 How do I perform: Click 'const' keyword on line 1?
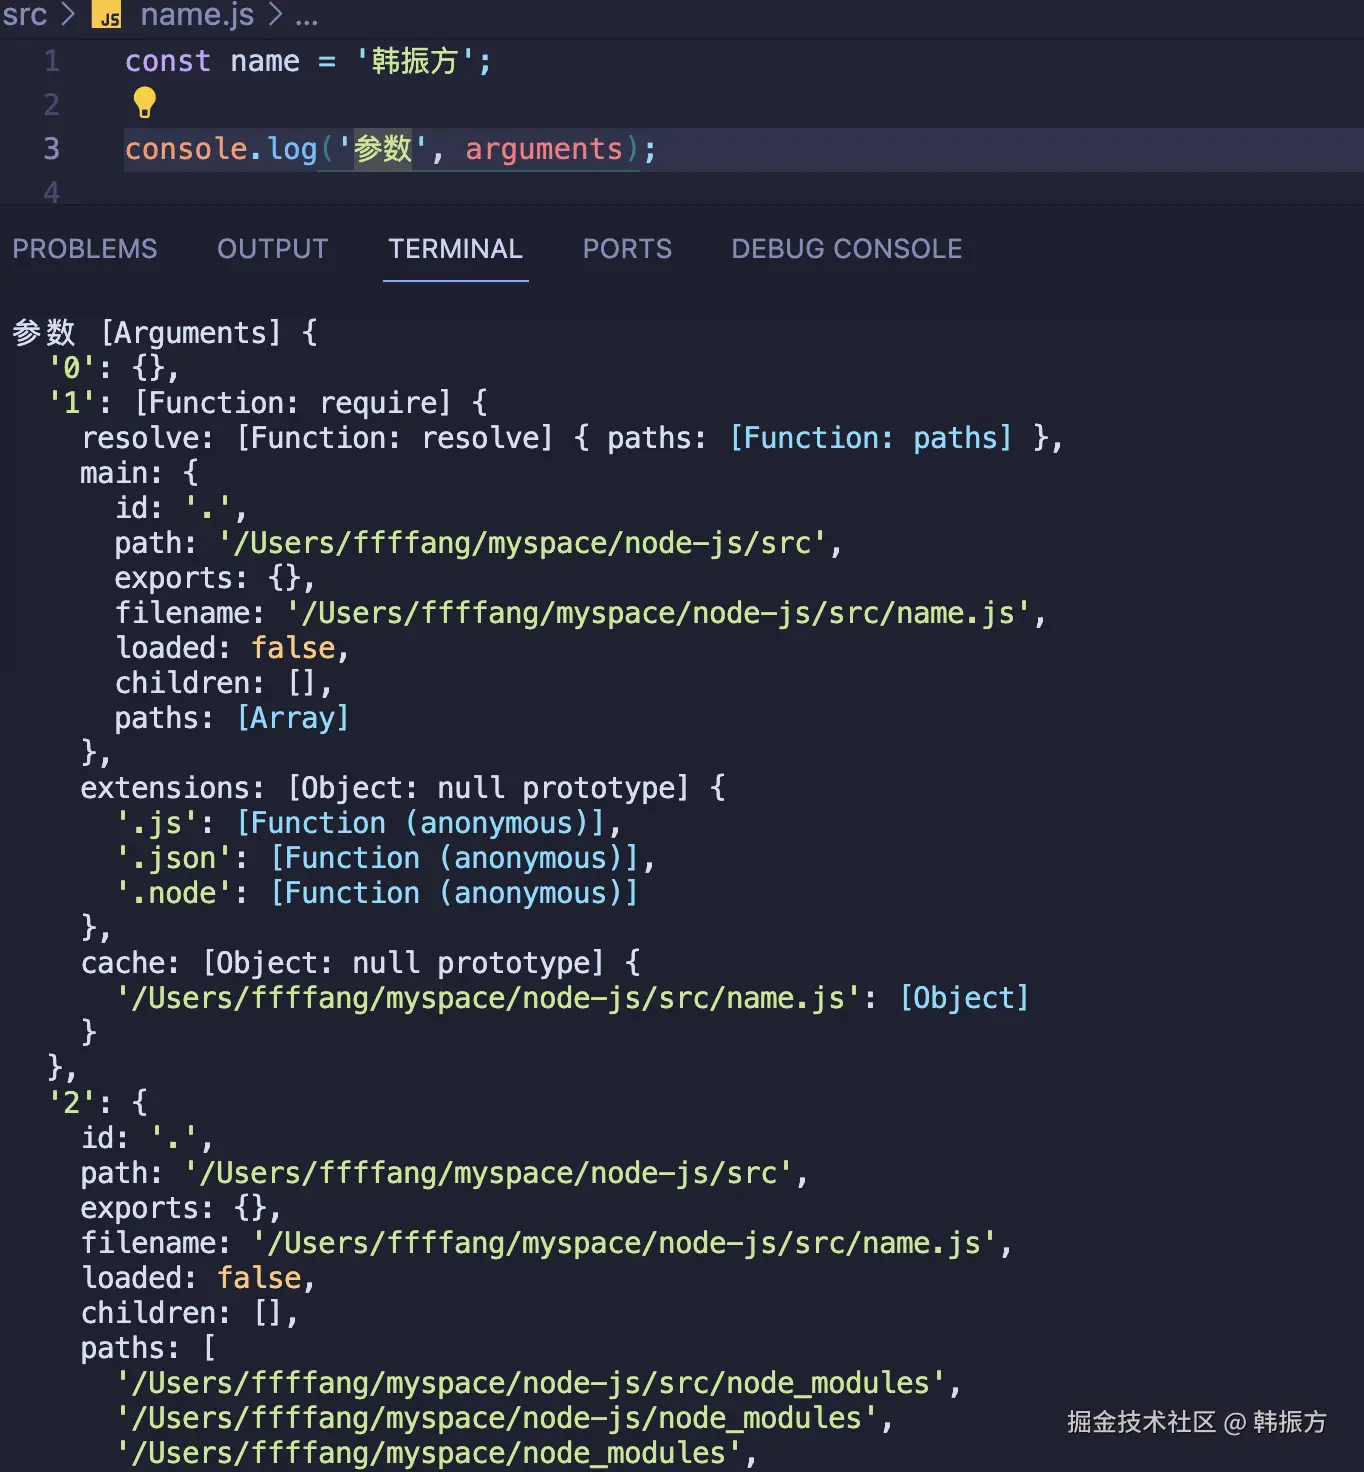pos(167,61)
